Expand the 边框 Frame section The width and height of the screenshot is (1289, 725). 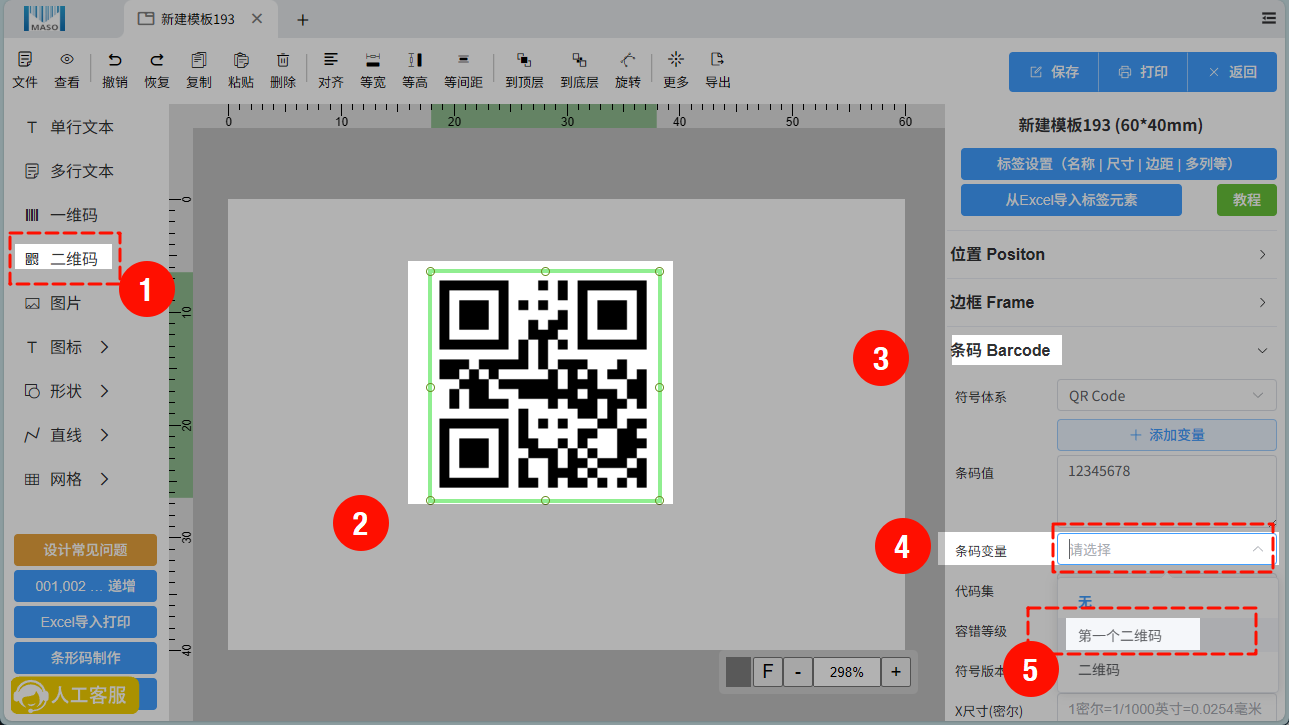pyautogui.click(x=1112, y=302)
